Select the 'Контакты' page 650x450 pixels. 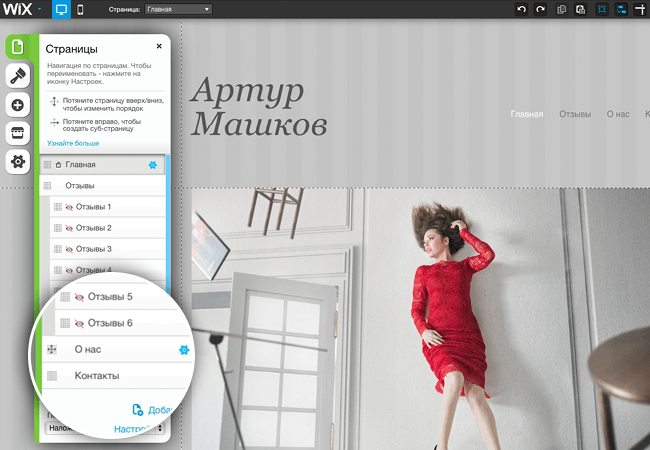pos(118,376)
